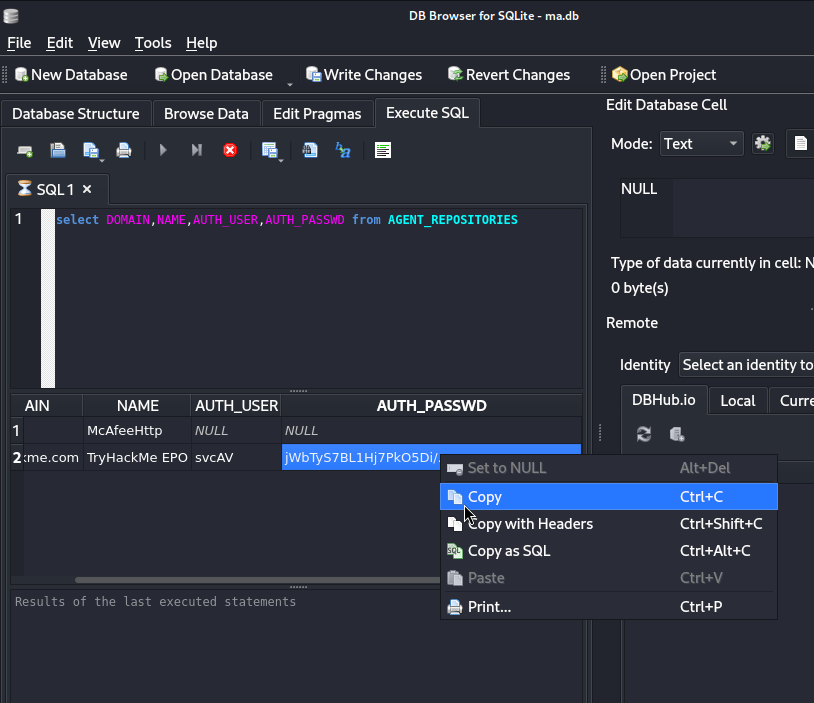Click the AUTH_USER column header
This screenshot has width=814, height=703.
point(236,405)
